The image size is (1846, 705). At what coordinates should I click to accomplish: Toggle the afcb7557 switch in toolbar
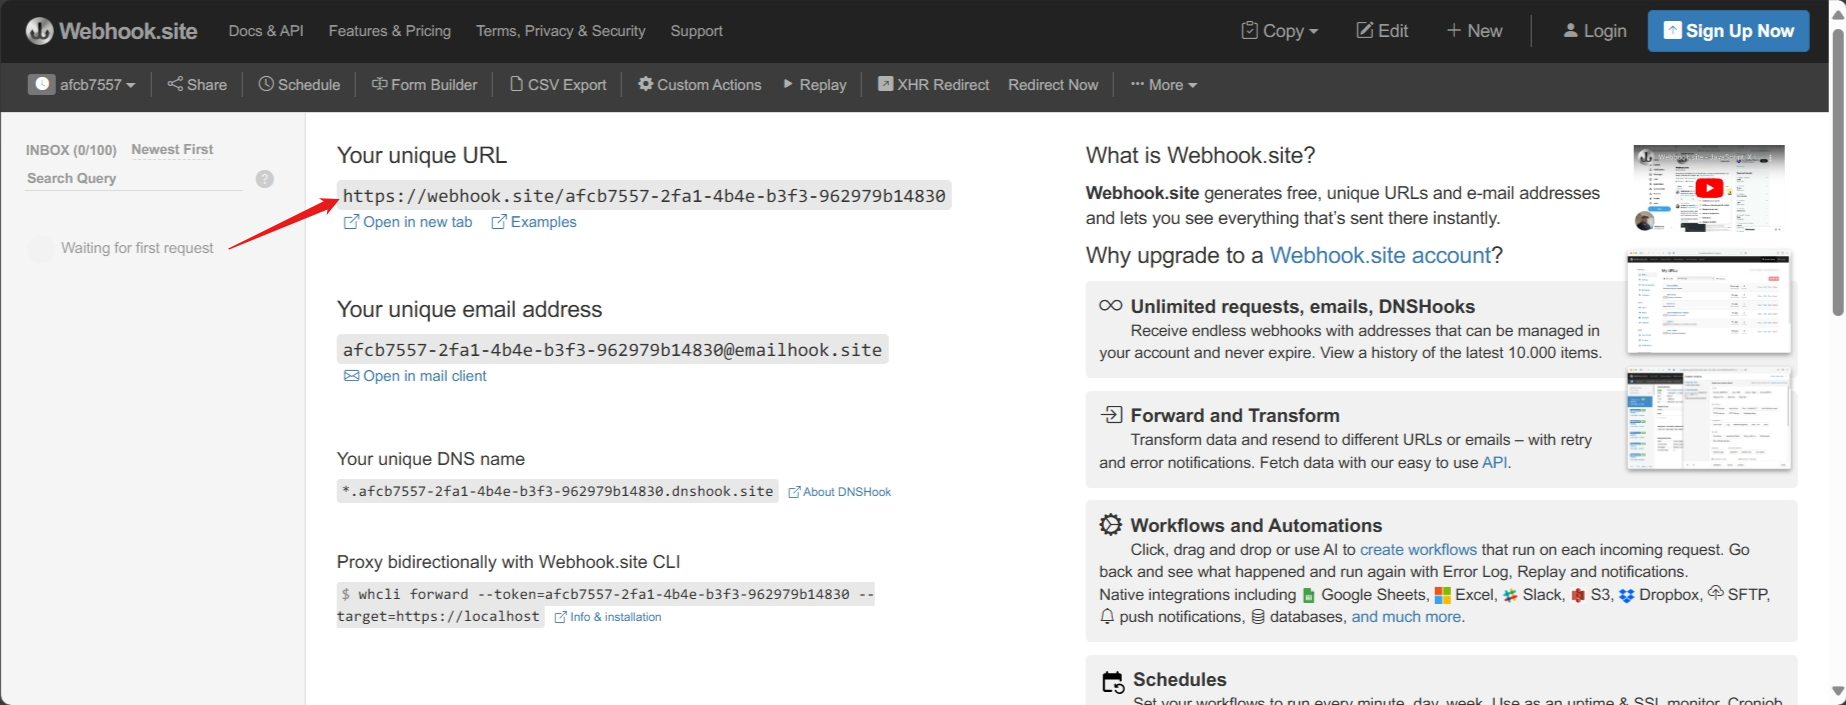point(41,85)
